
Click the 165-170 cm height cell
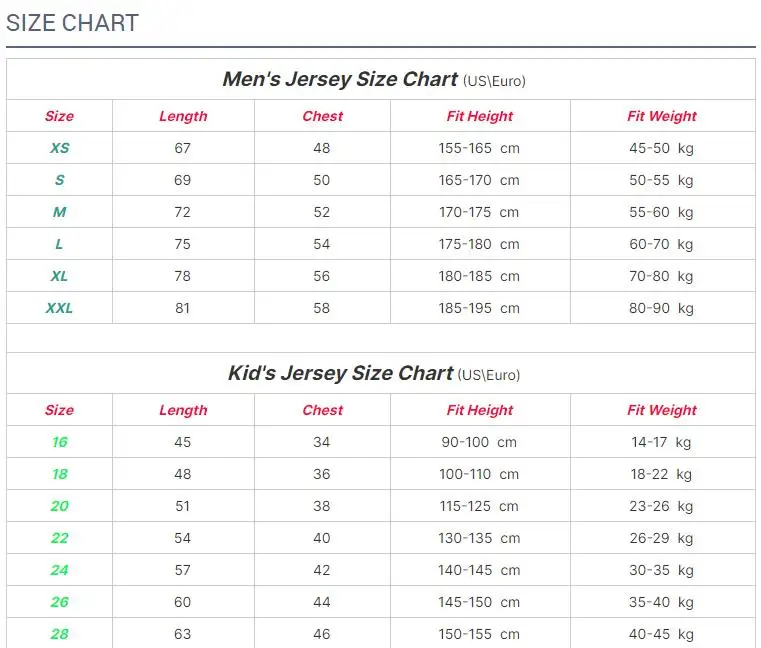479,180
